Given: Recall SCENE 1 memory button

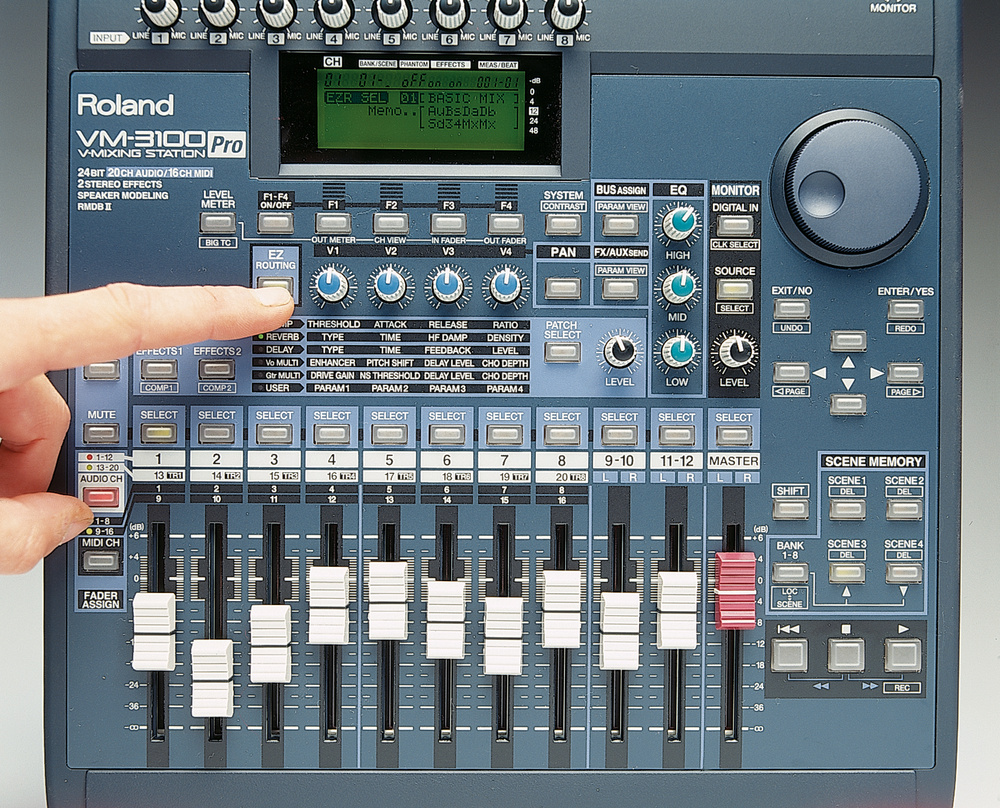Looking at the screenshot, I should 847,508.
